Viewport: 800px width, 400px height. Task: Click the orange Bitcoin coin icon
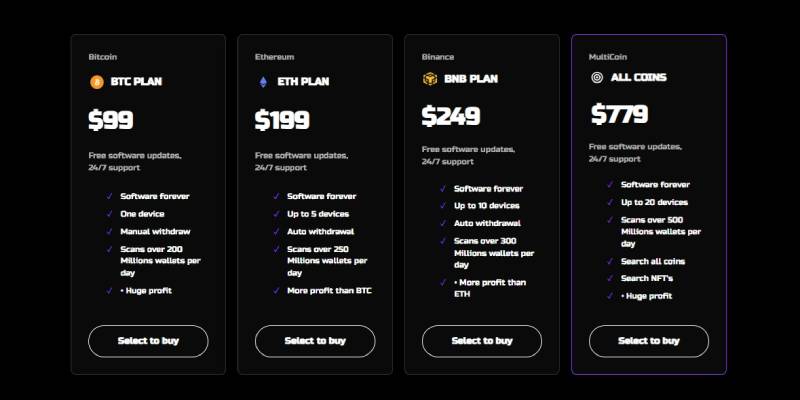96,82
